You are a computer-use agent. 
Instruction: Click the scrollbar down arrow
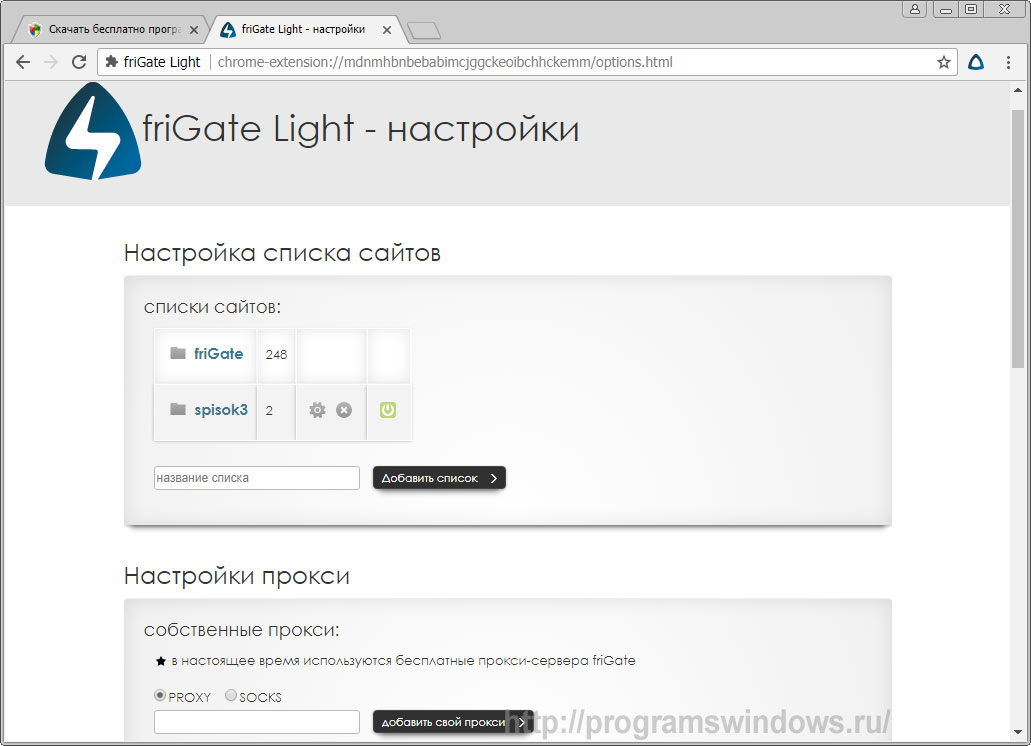[x=1018, y=732]
